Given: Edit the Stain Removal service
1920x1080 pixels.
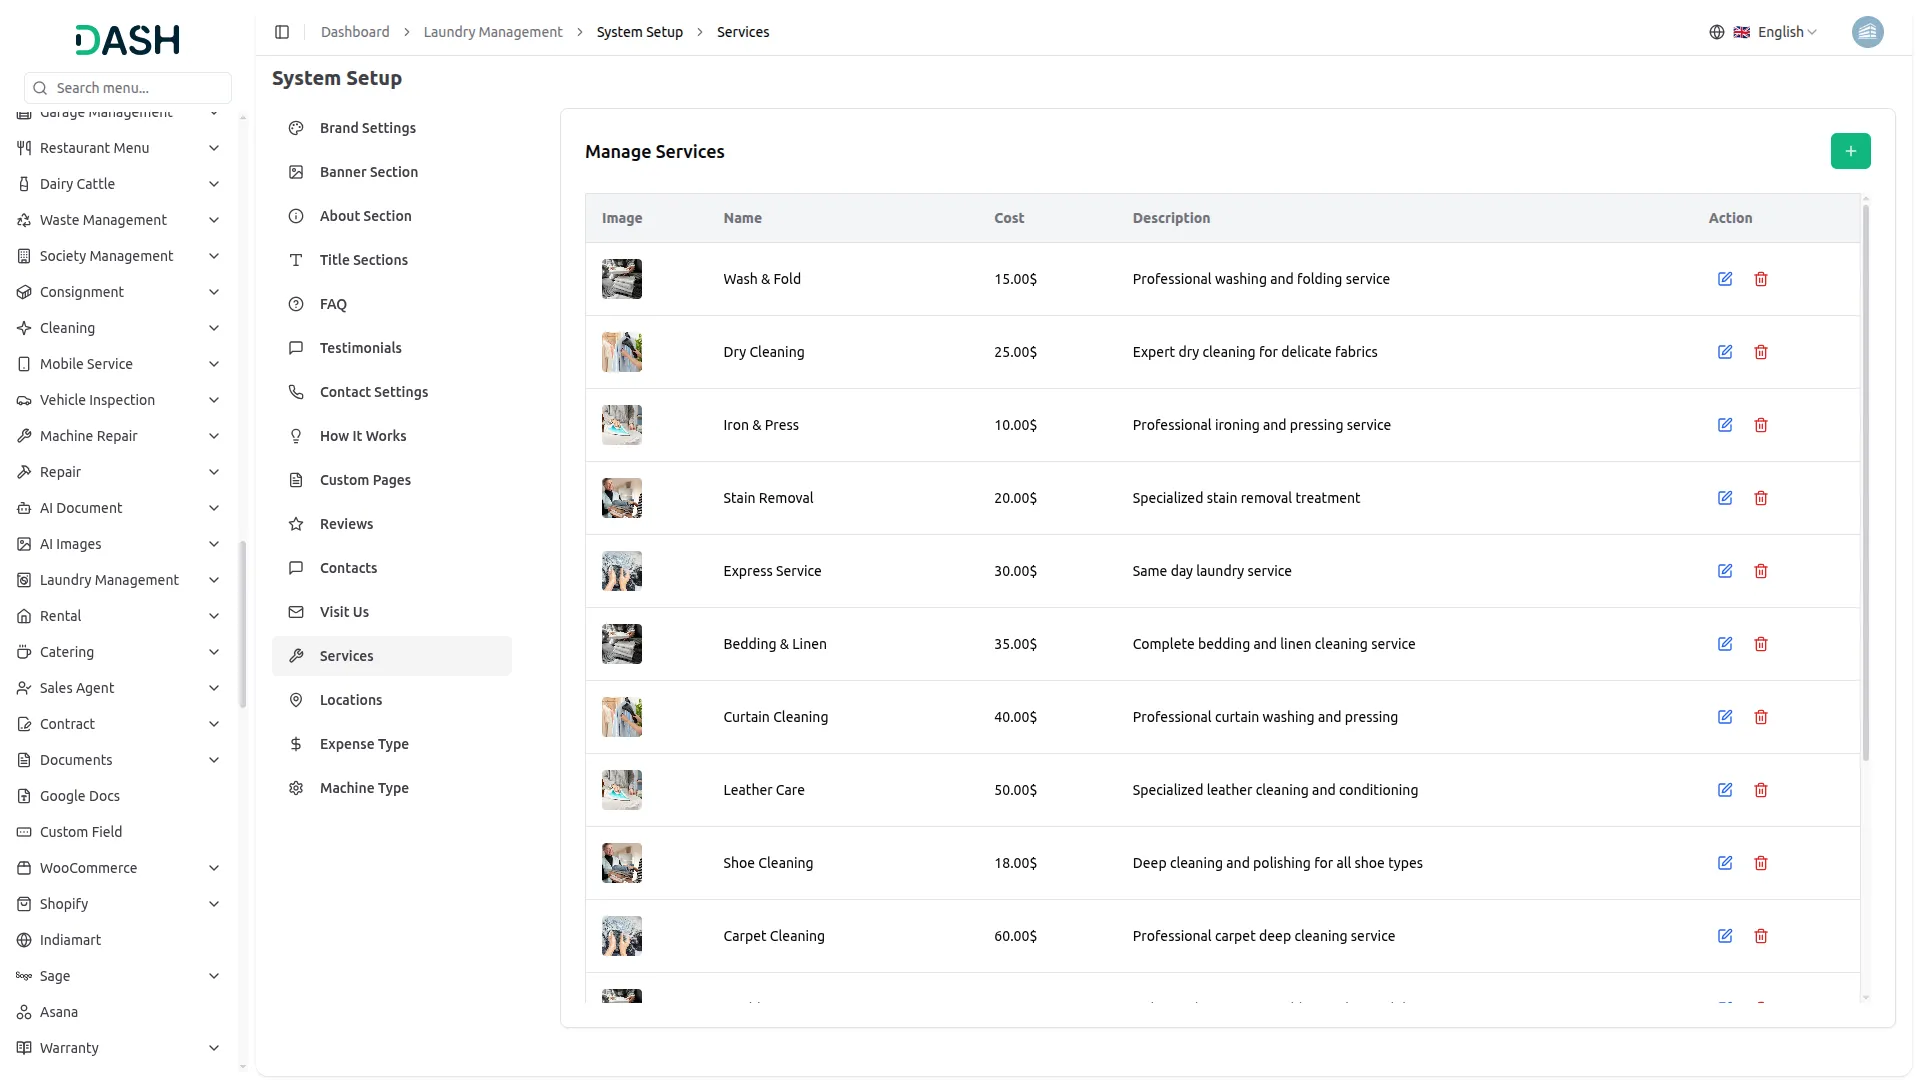Looking at the screenshot, I should [1725, 498].
